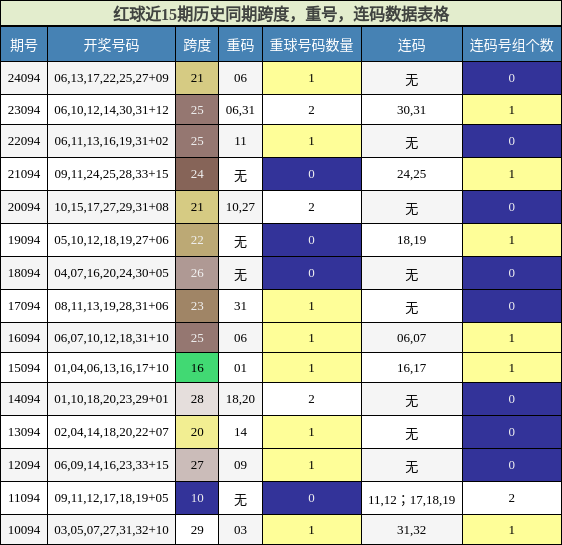
Task: Select draw numbers 08,11,13,19,28,31+06
Action: (x=111, y=306)
